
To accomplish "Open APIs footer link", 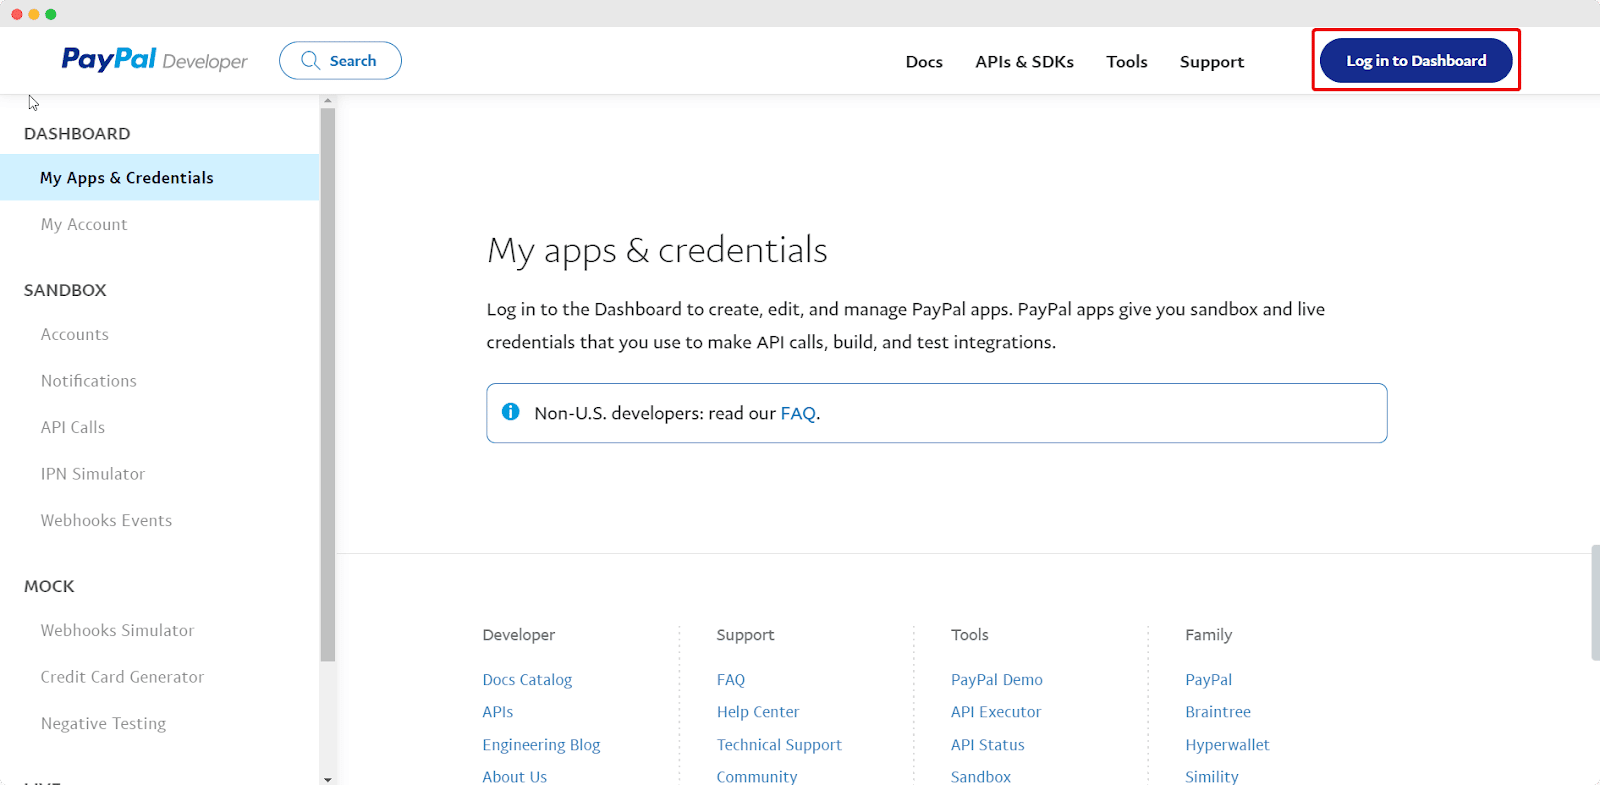I will click(498, 712).
